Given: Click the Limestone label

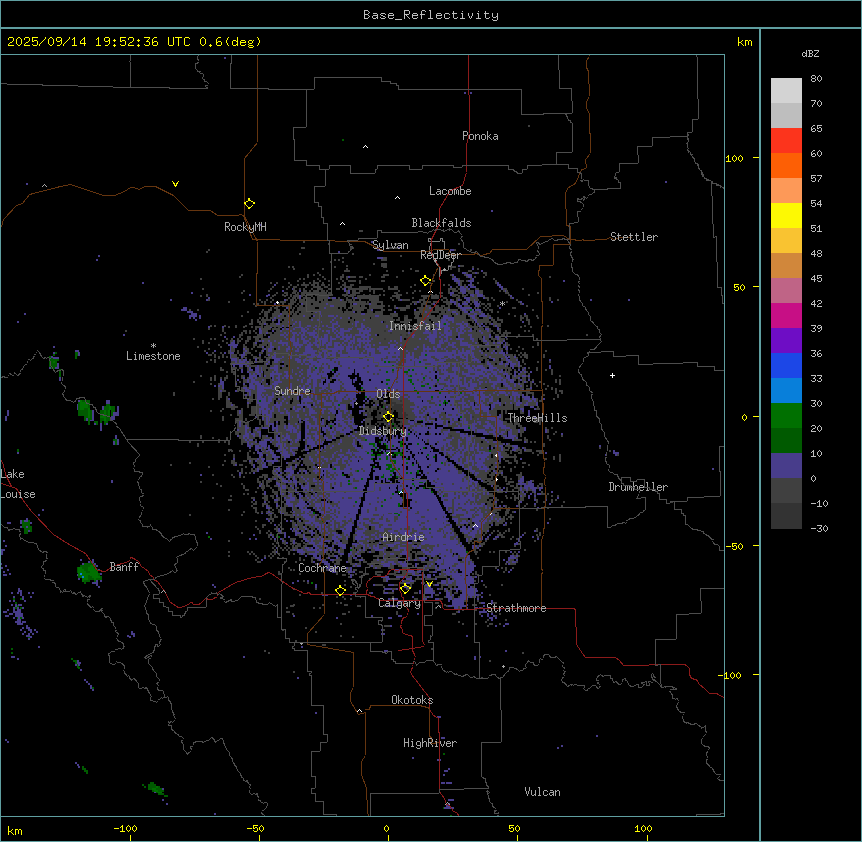Looking at the screenshot, I should pos(153,356).
